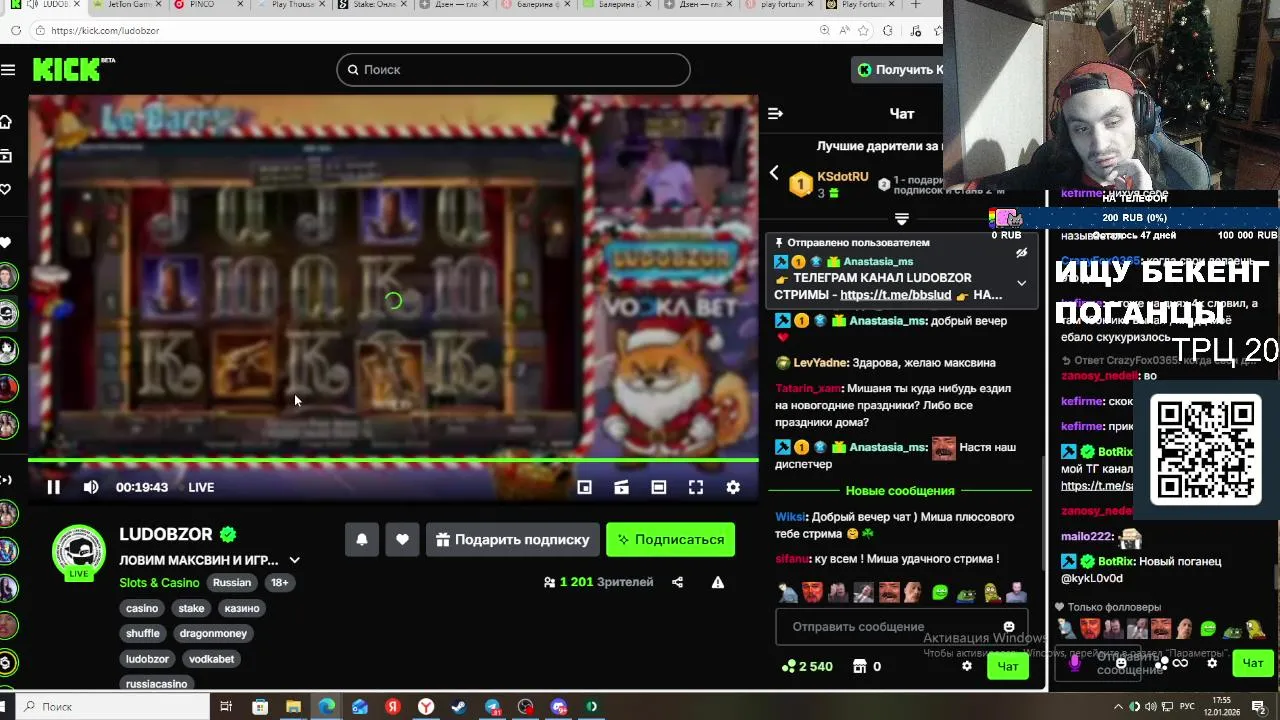Enable picture-in-picture mini player

[584, 487]
